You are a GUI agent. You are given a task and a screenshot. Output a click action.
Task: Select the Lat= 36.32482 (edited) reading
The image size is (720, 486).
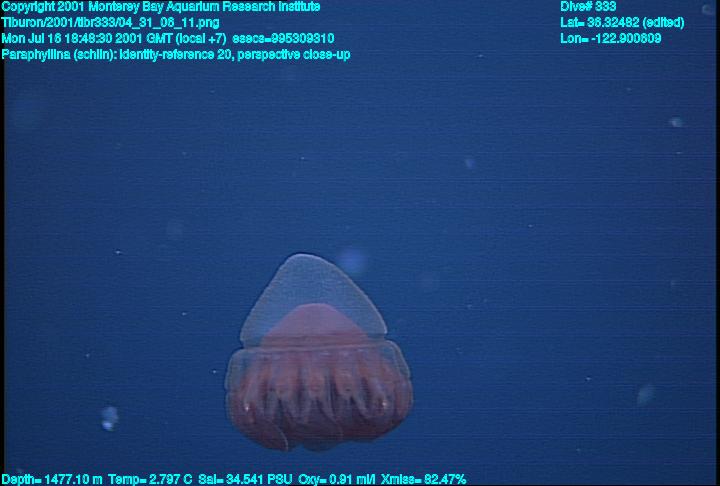tap(622, 23)
